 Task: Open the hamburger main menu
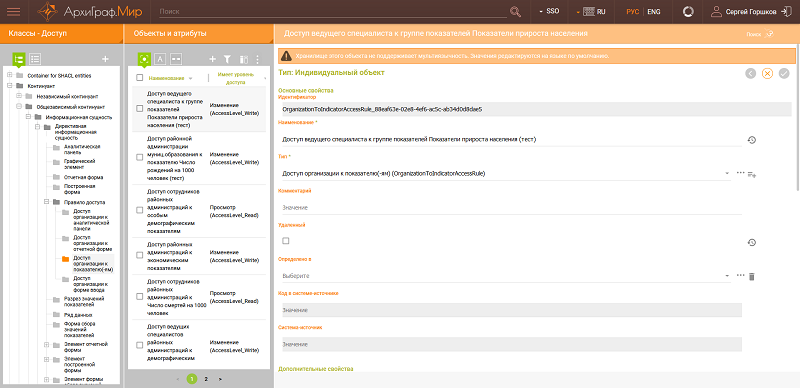pyautogui.click(x=14, y=11)
